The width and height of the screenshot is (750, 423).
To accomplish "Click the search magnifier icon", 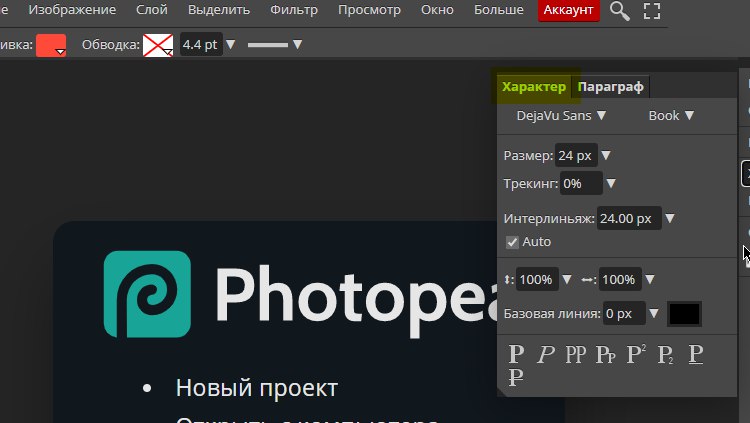I will (x=619, y=11).
